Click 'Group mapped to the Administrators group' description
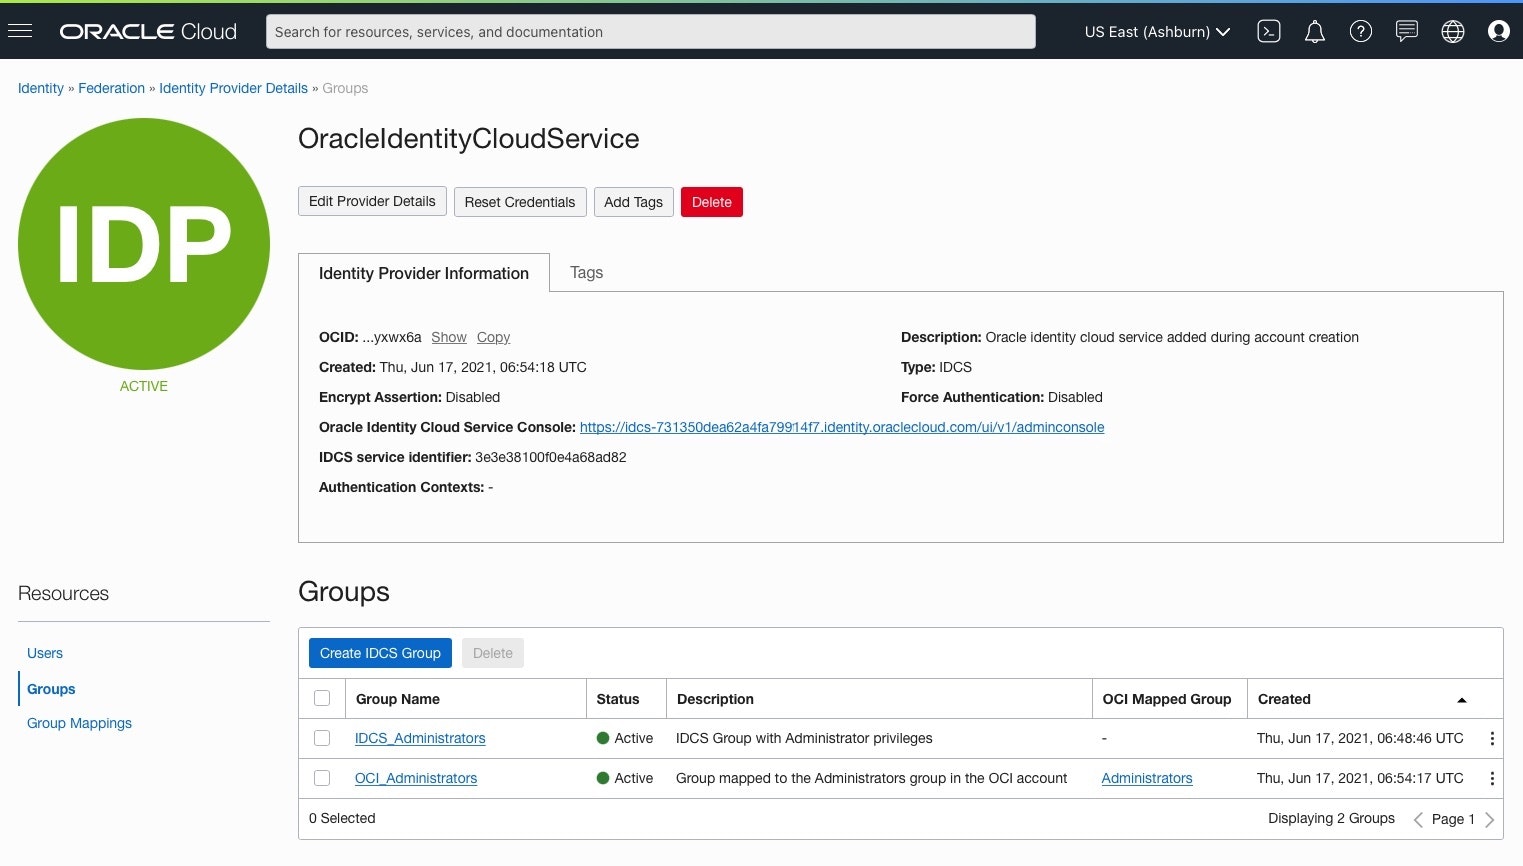This screenshot has height=866, width=1523. coord(871,778)
